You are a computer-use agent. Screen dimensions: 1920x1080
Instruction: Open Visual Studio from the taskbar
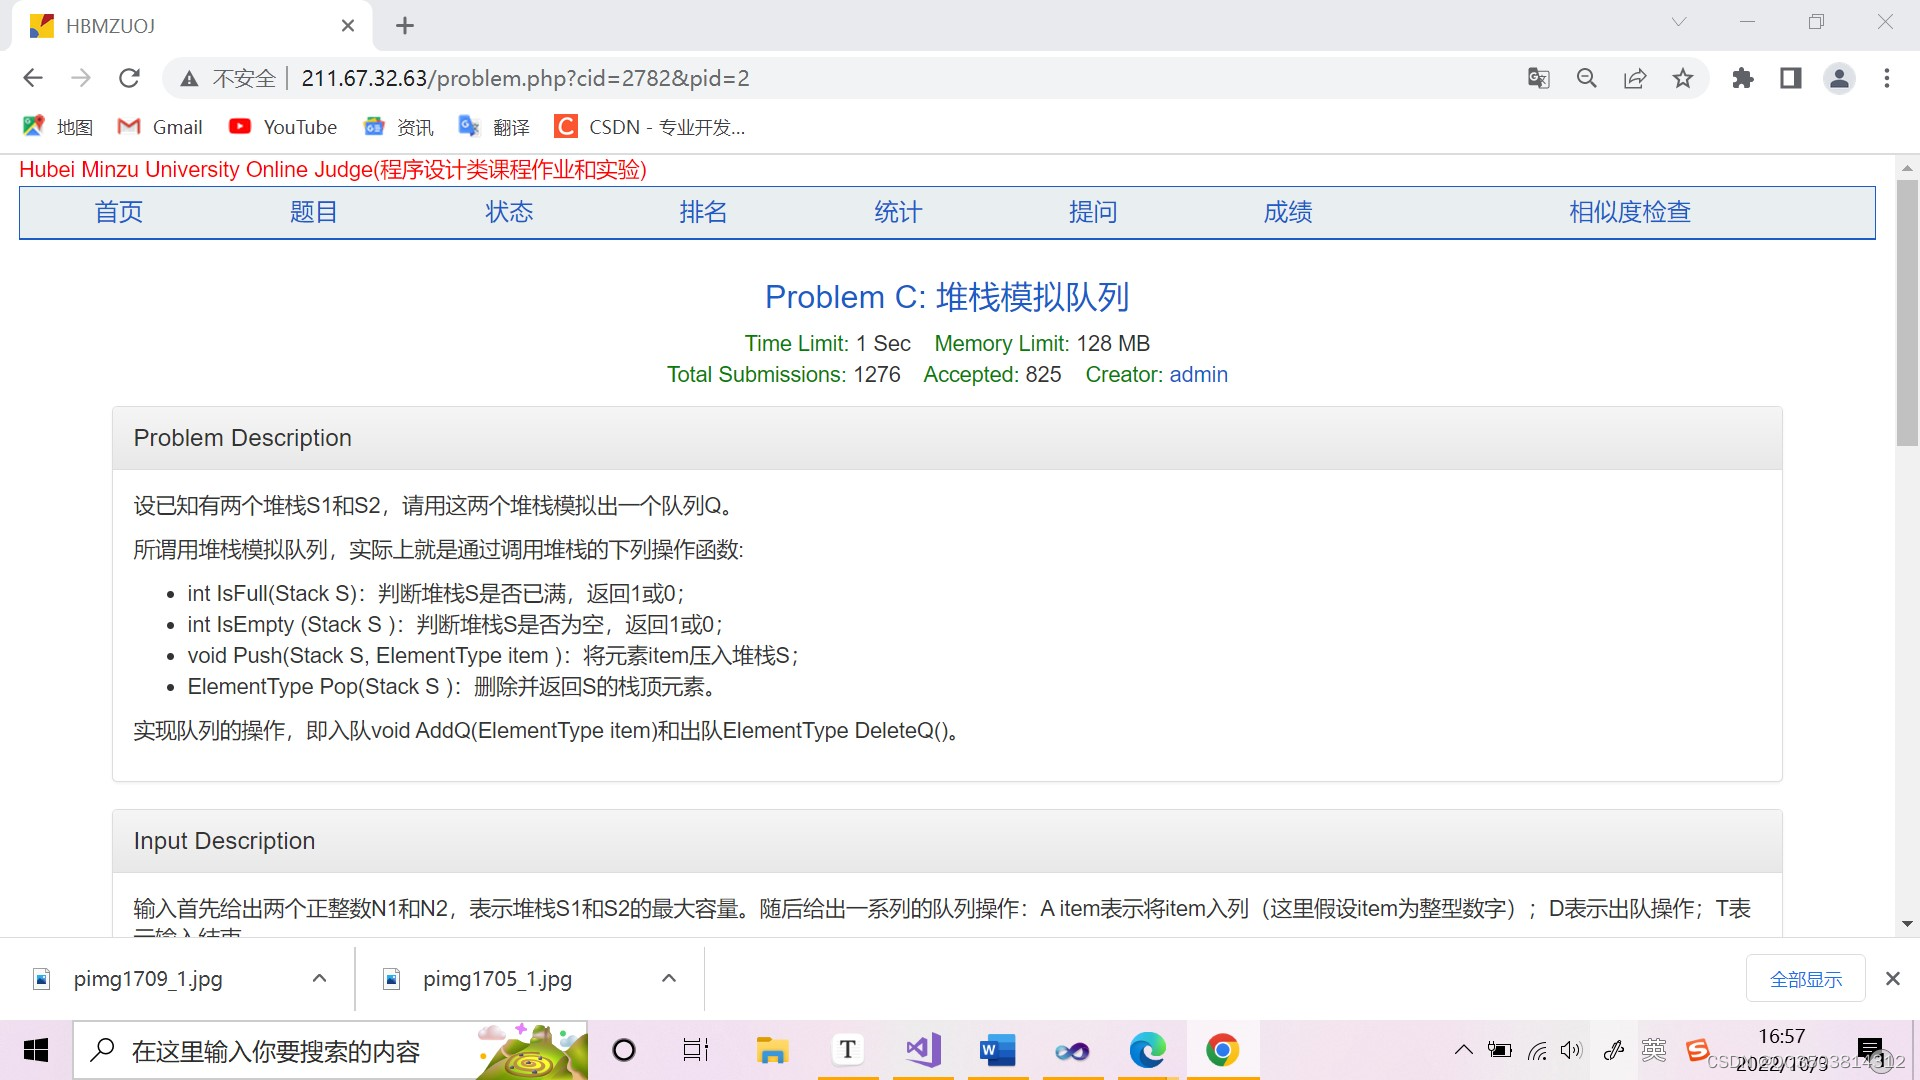pos(922,1050)
